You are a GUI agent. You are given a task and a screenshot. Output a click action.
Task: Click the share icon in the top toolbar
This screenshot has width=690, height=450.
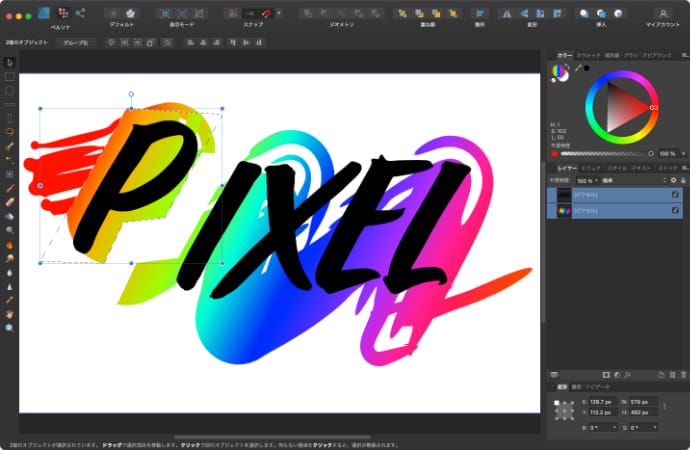[x=80, y=13]
